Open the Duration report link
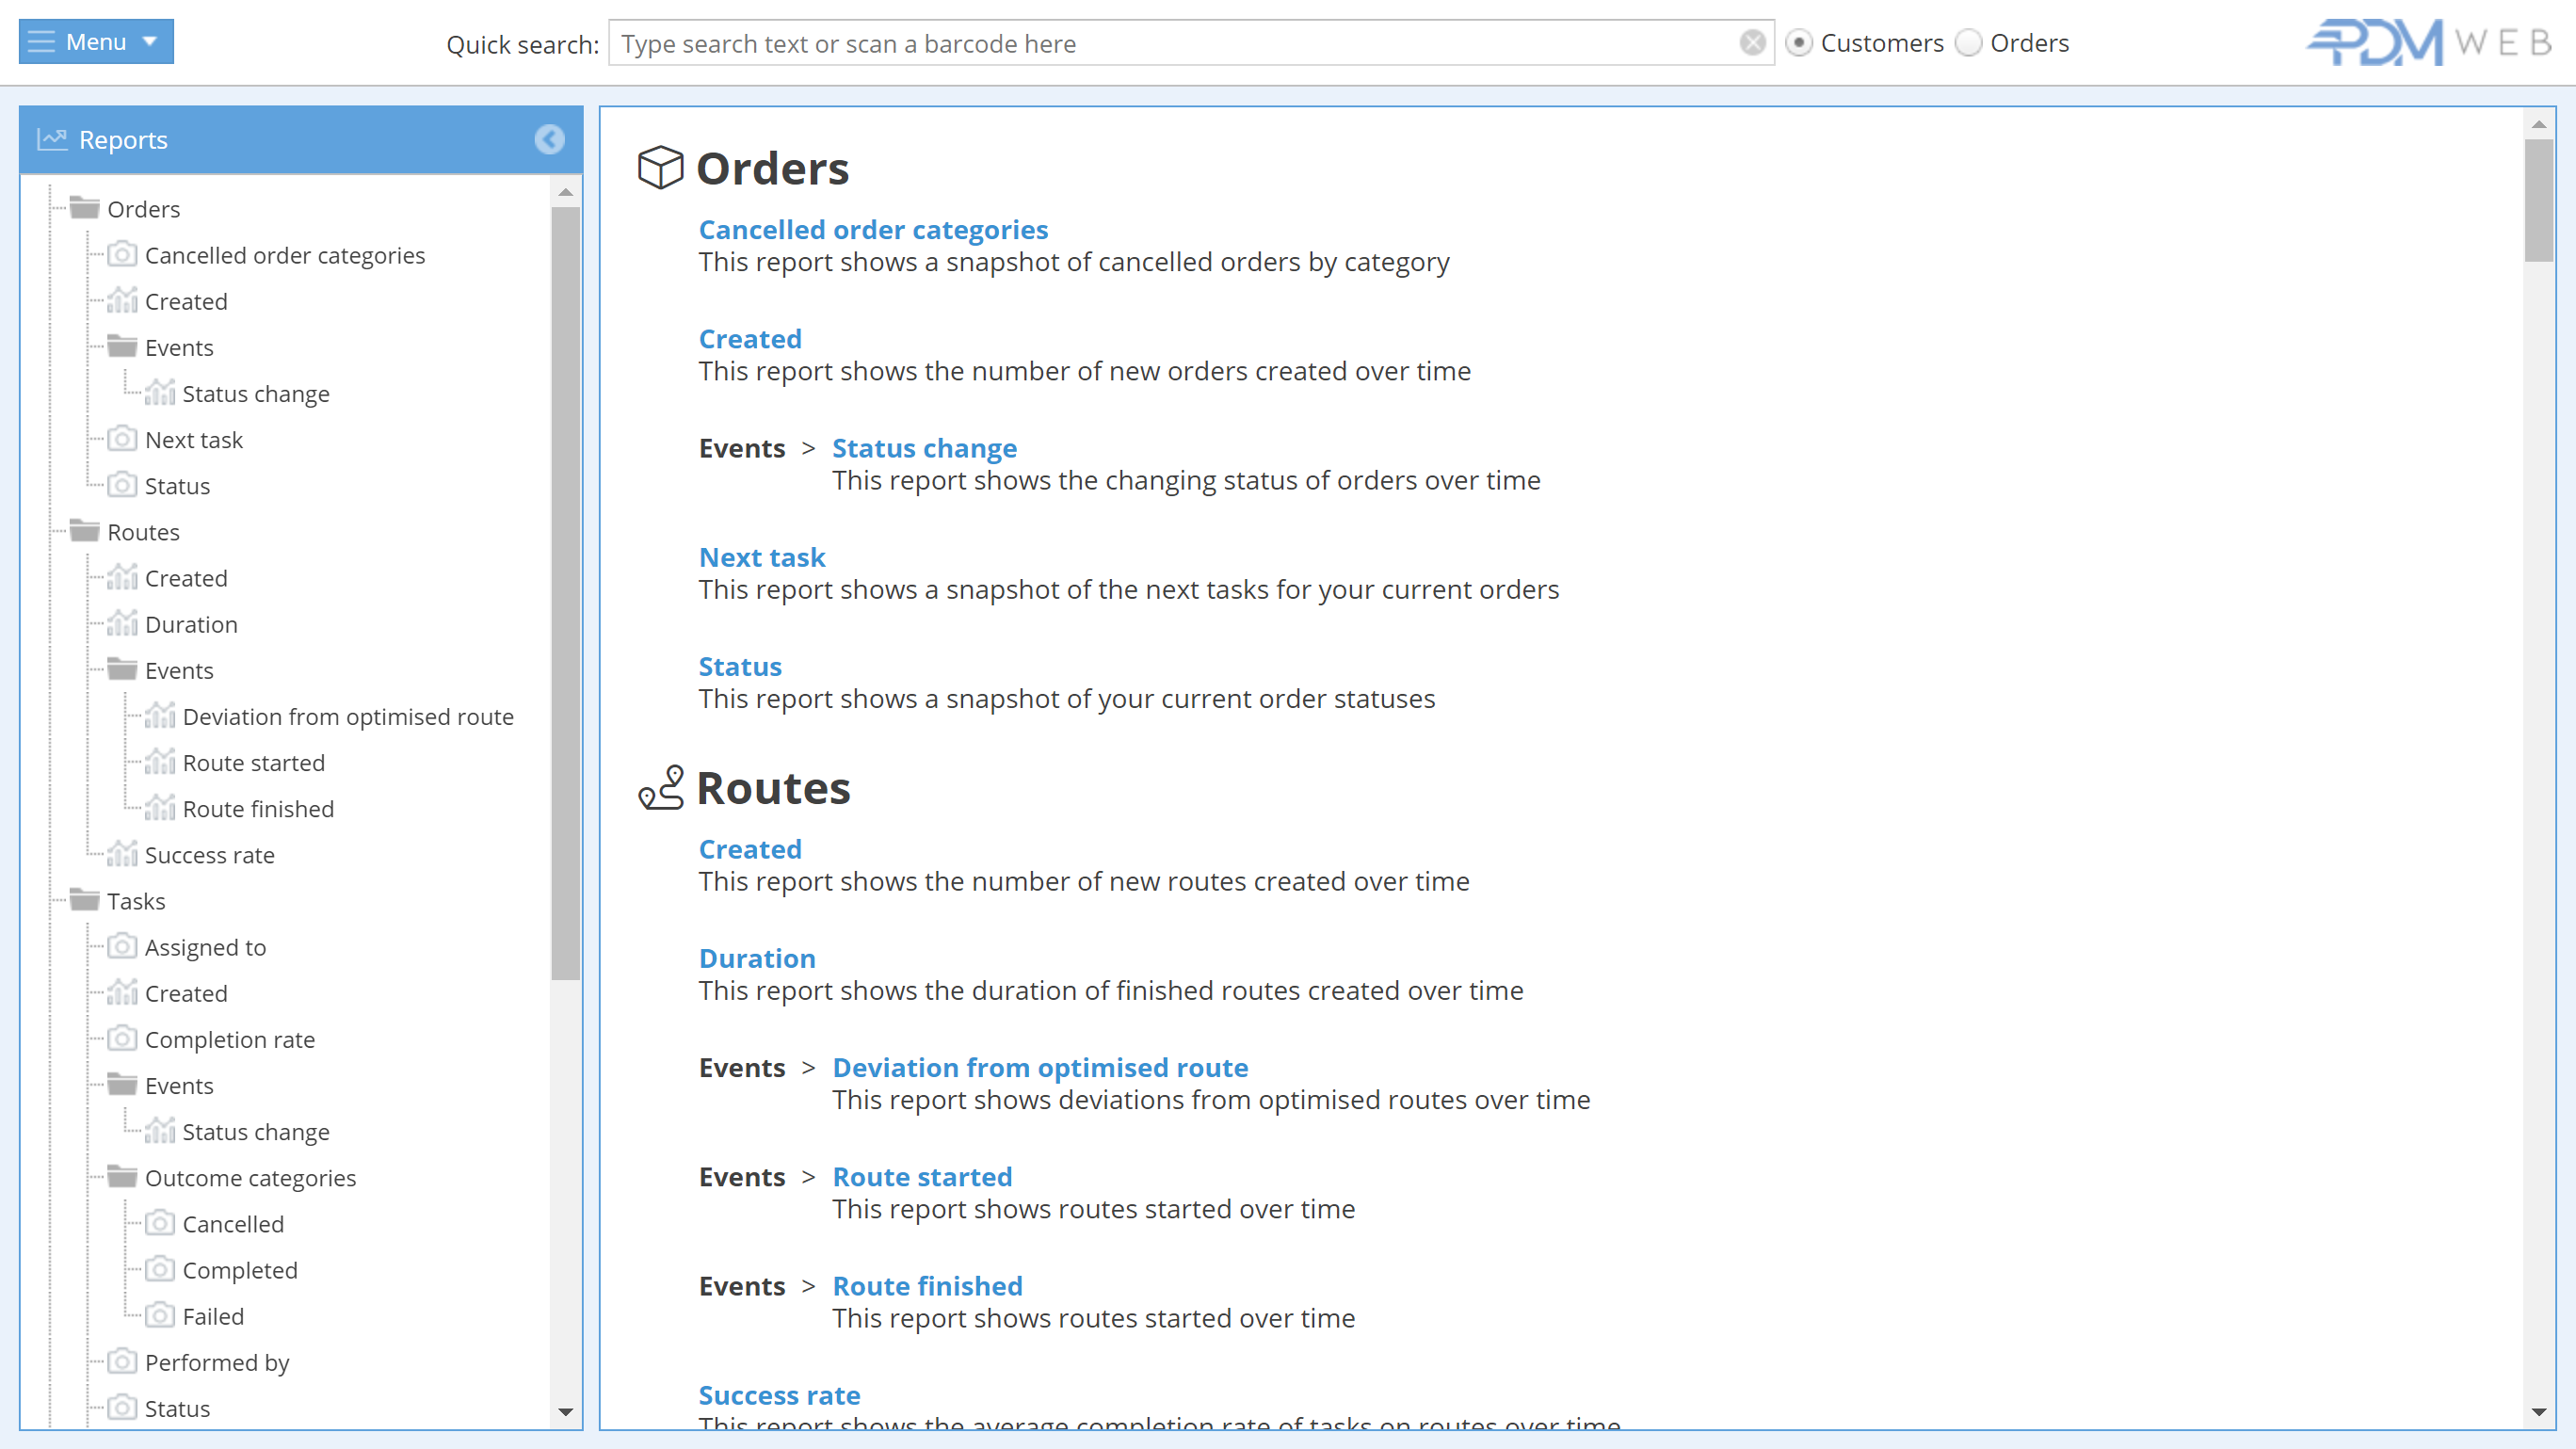 tap(757, 958)
